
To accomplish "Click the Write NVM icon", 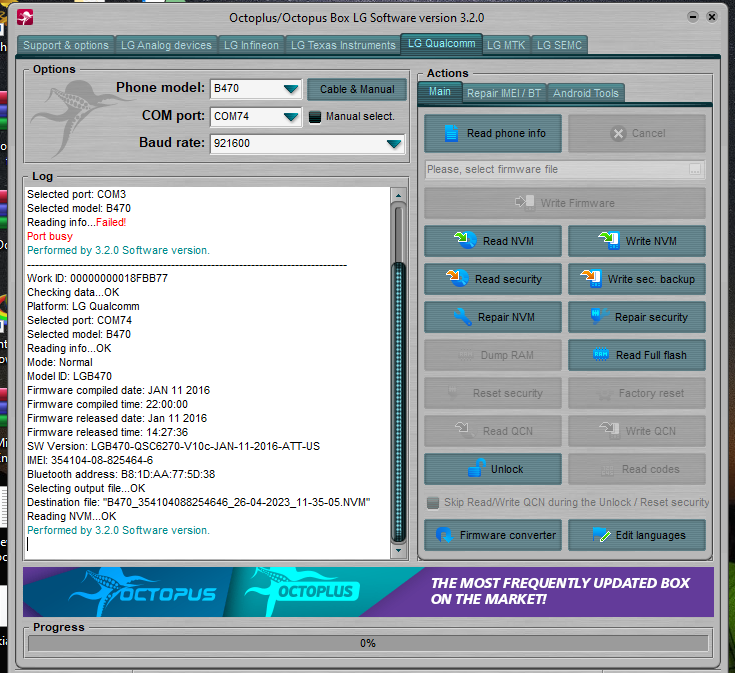I will pos(608,241).
